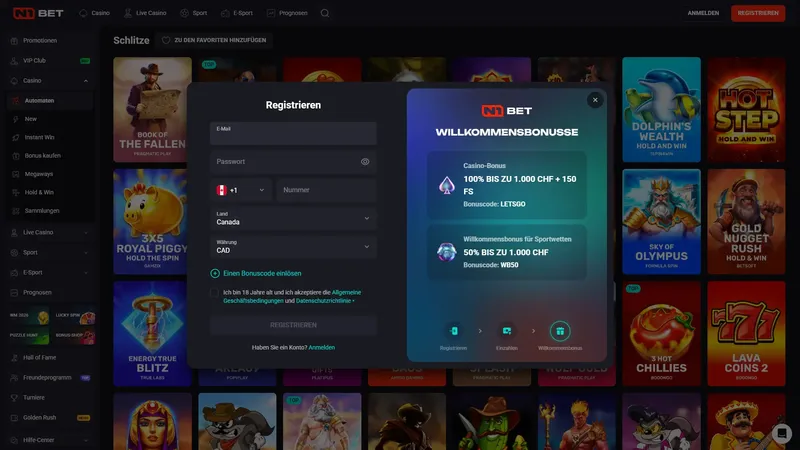The height and width of the screenshot is (450, 800).
Task: Click the plus icon for bonus code
Action: pyautogui.click(x=215, y=273)
